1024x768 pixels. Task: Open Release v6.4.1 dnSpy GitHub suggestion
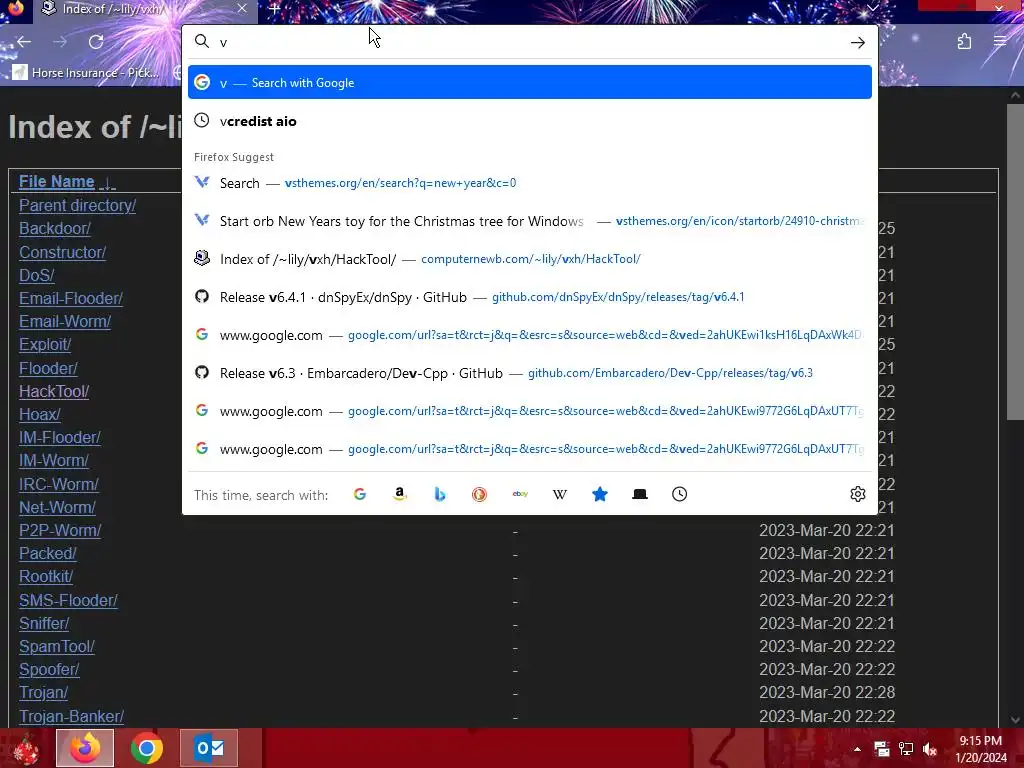click(x=530, y=297)
